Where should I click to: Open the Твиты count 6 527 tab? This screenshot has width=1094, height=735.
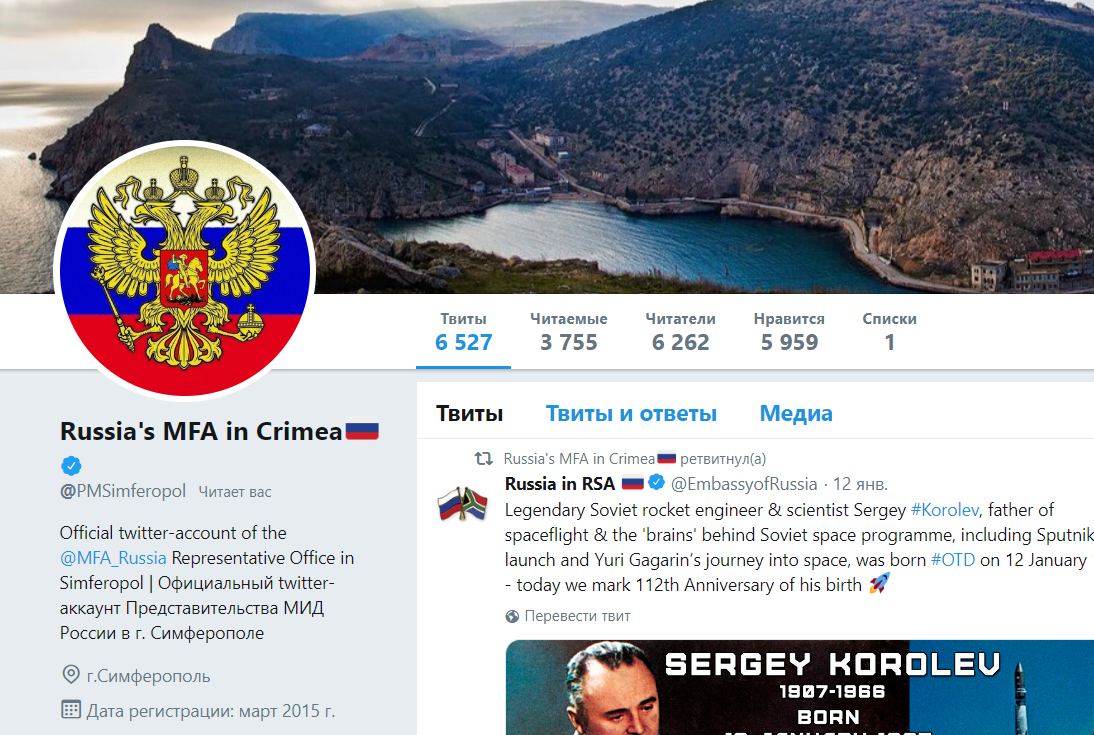[463, 332]
